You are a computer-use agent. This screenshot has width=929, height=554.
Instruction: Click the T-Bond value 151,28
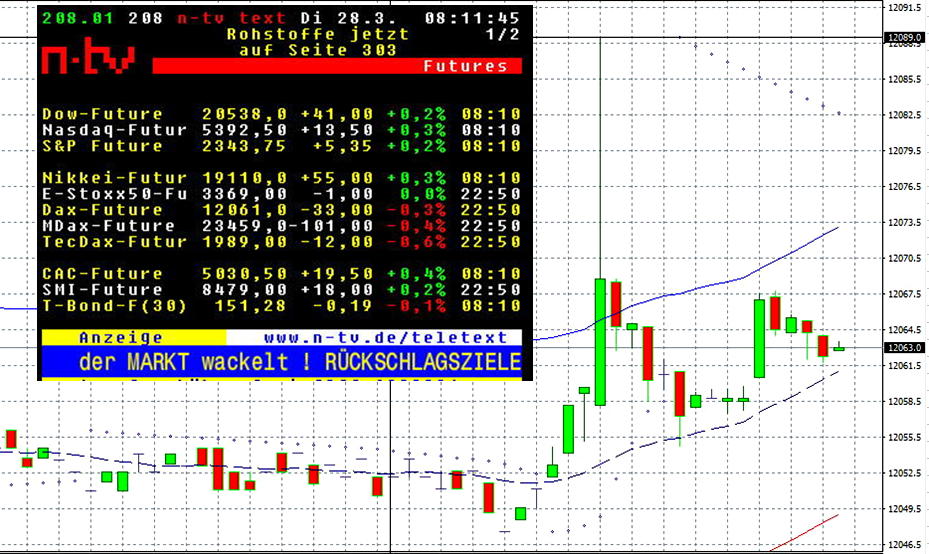point(251,306)
